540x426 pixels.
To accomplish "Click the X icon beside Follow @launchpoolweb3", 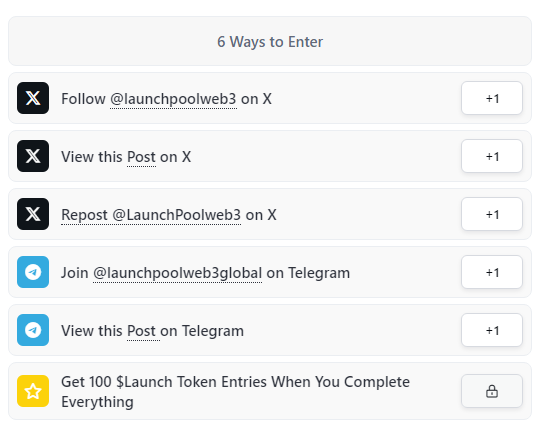I will coord(33,98).
